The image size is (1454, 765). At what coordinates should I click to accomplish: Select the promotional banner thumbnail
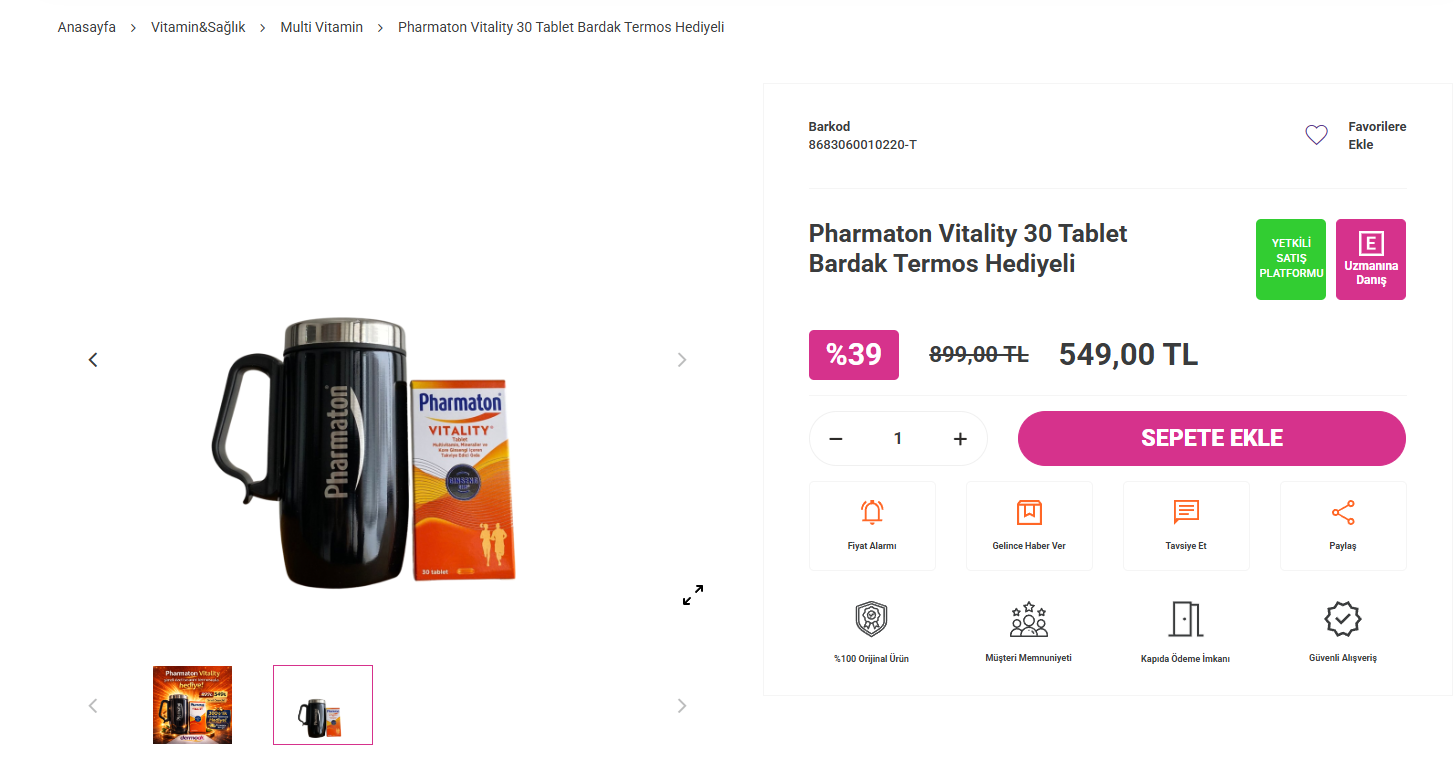192,705
